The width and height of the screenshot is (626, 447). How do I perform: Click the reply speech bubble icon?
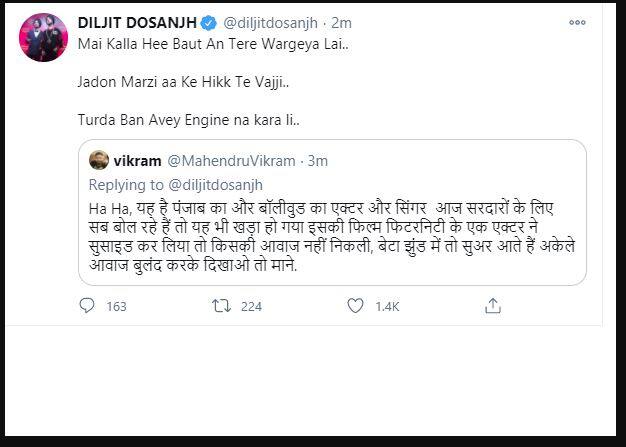87,306
